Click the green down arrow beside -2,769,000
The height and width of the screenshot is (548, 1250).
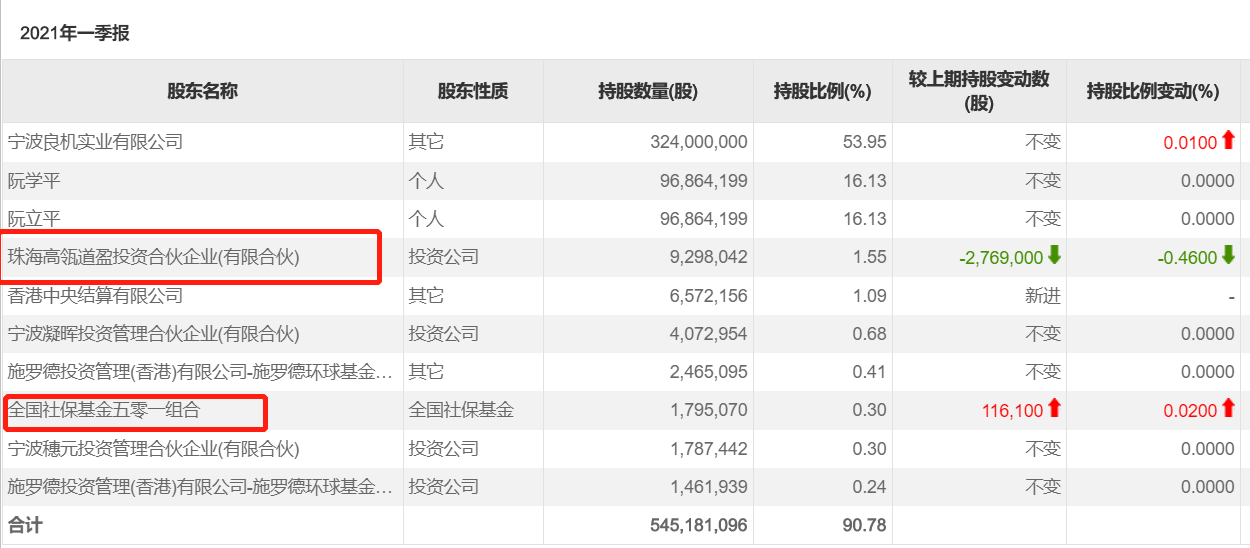1054,256
